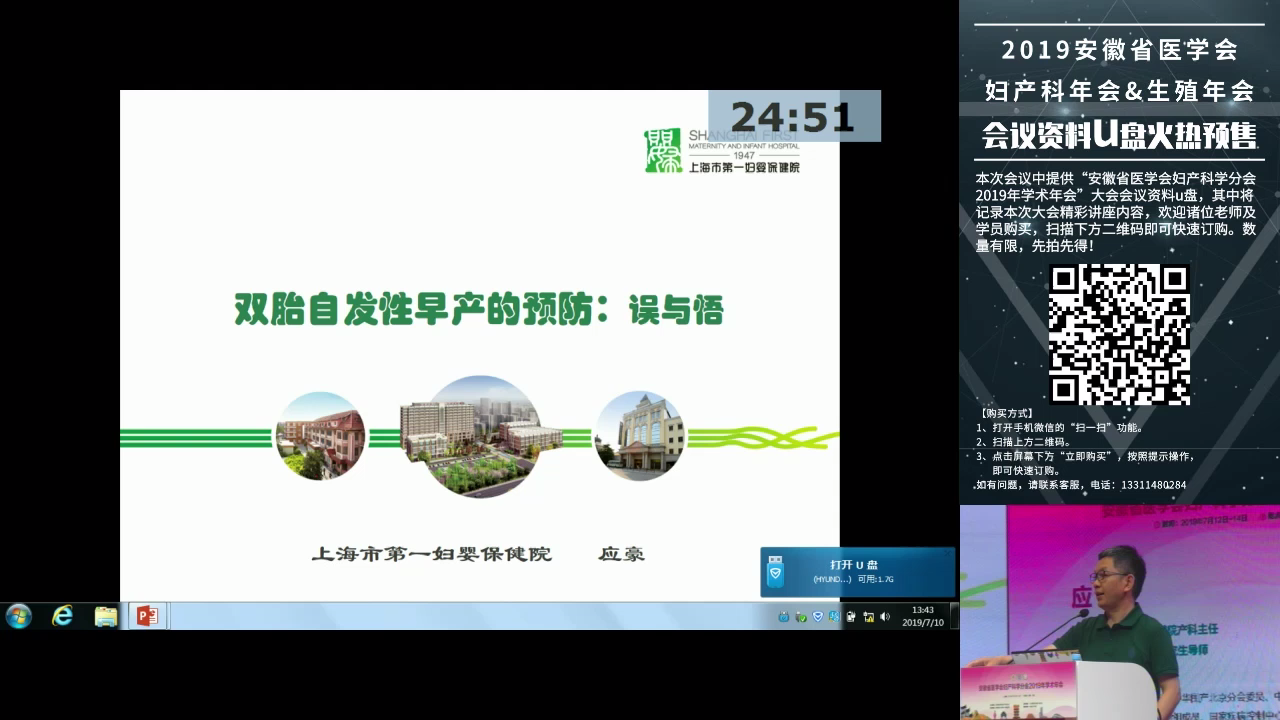Launch Internet Explorer from the taskbar
Viewport: 1280px width, 720px height.
(63, 616)
